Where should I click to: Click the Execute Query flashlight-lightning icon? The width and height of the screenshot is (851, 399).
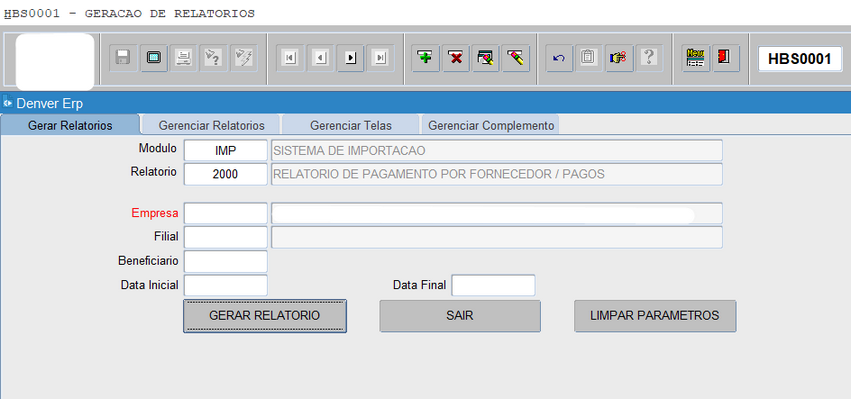tap(244, 58)
